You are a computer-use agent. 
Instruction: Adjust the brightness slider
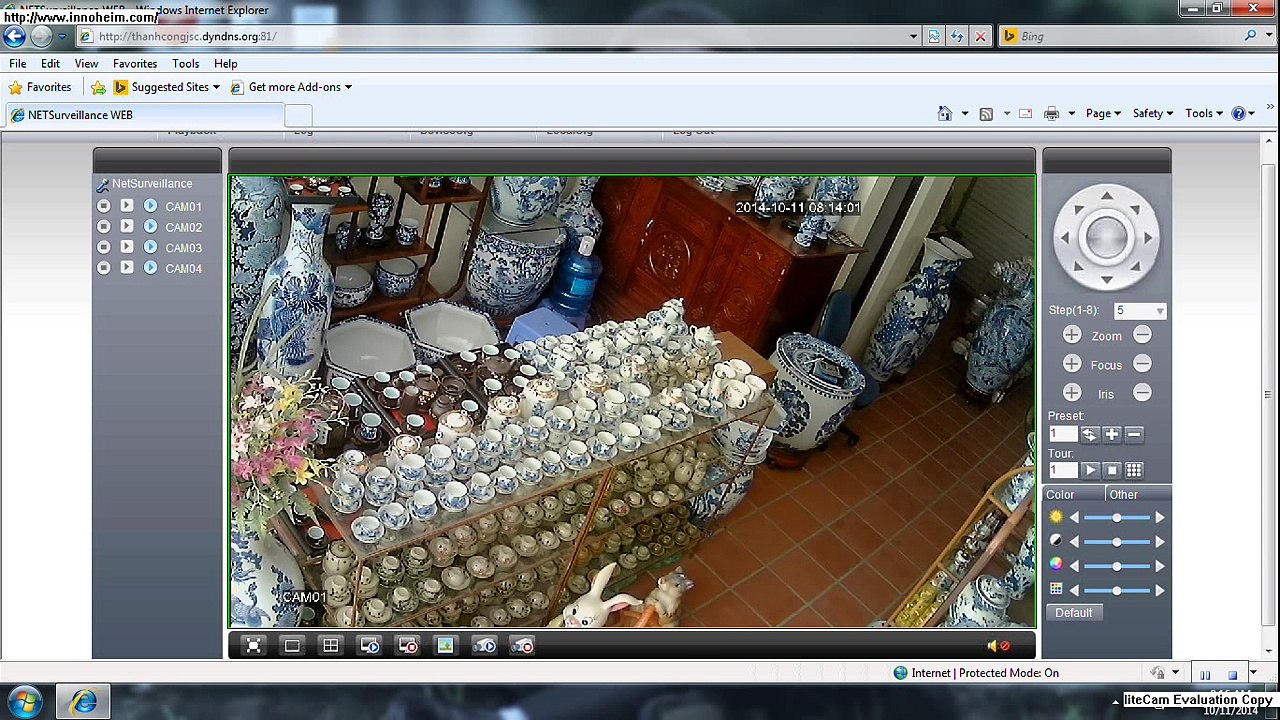(x=1116, y=518)
